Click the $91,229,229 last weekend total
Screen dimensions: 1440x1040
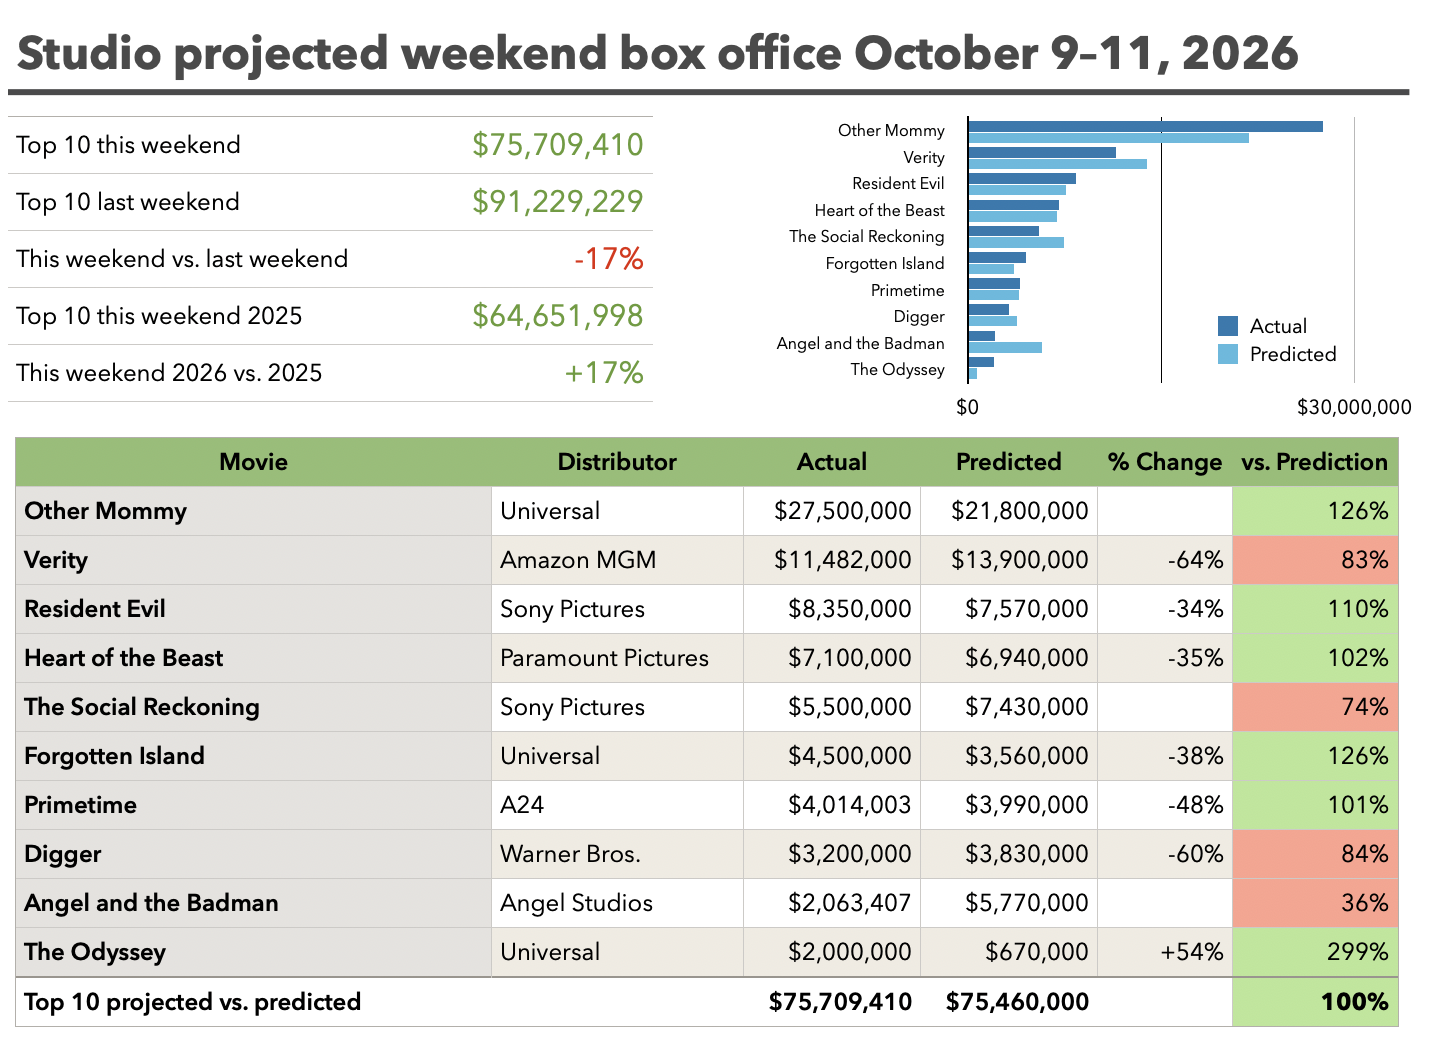click(558, 202)
